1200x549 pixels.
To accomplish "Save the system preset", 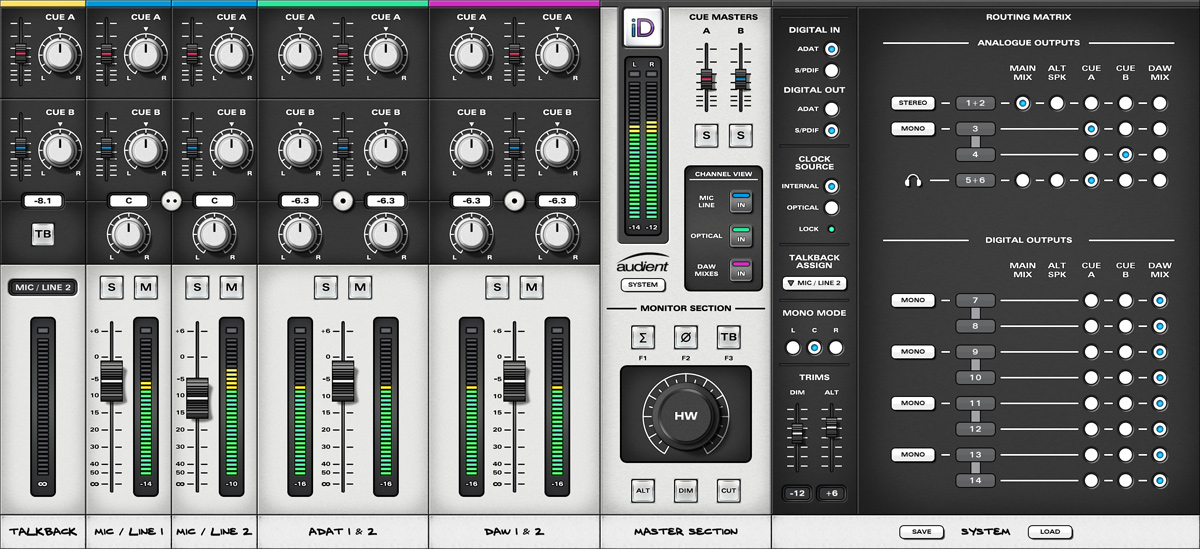I will (x=921, y=532).
